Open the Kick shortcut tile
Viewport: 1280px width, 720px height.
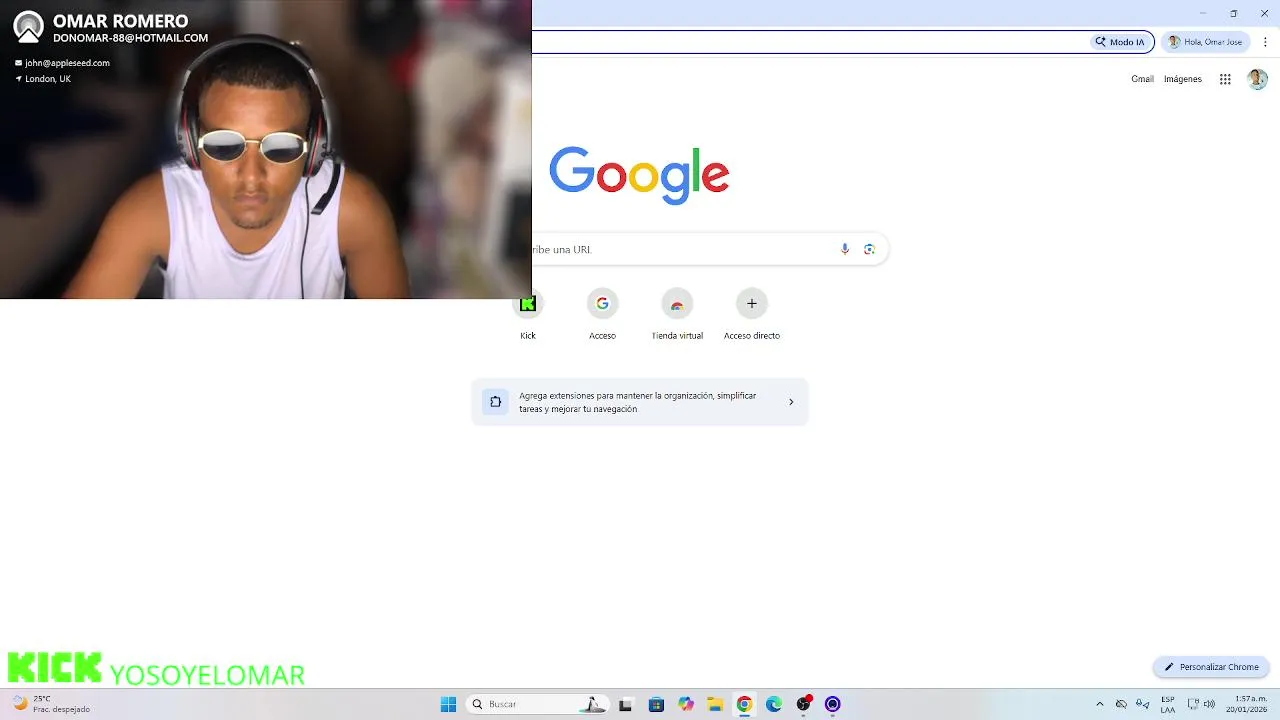528,315
